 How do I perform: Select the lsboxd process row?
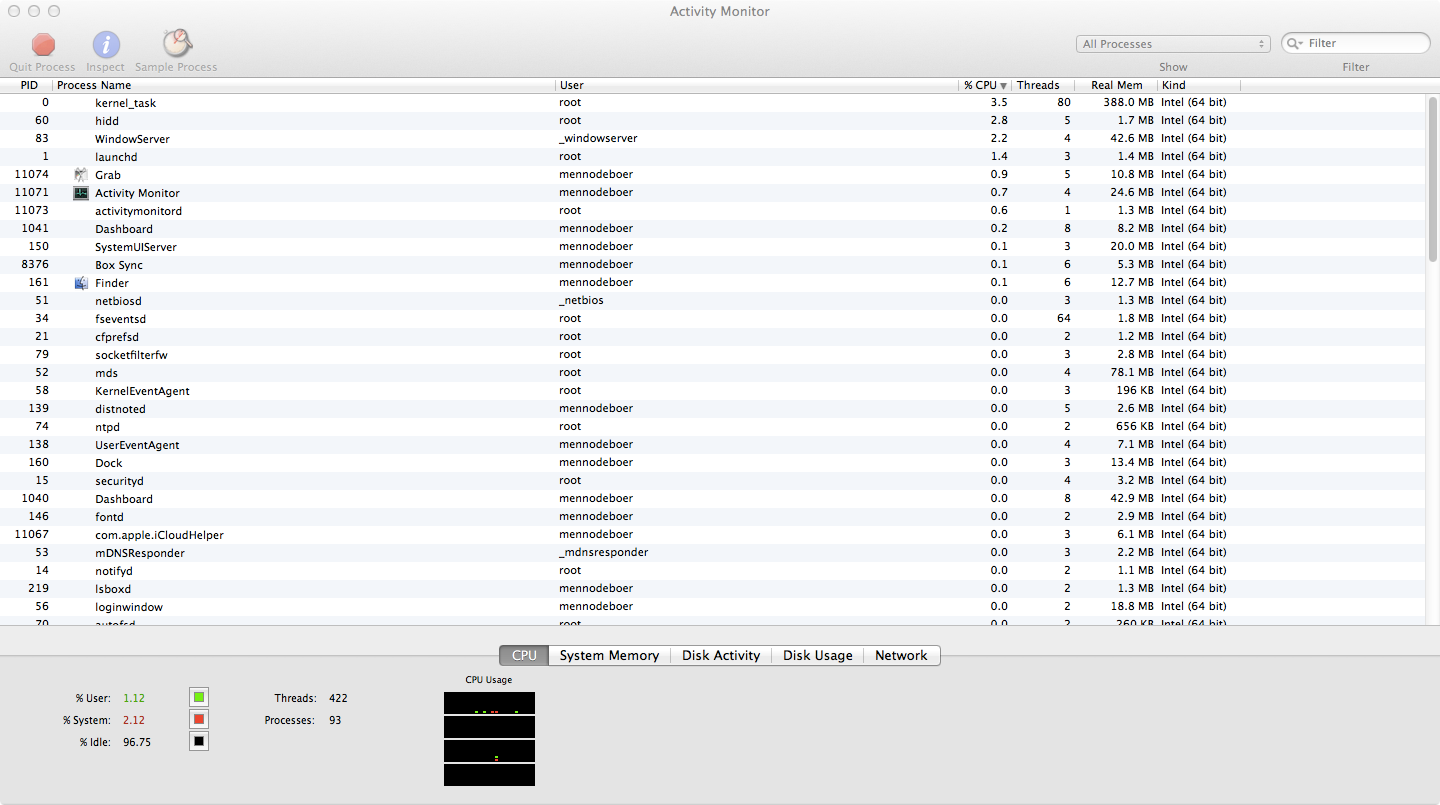click(x=713, y=589)
